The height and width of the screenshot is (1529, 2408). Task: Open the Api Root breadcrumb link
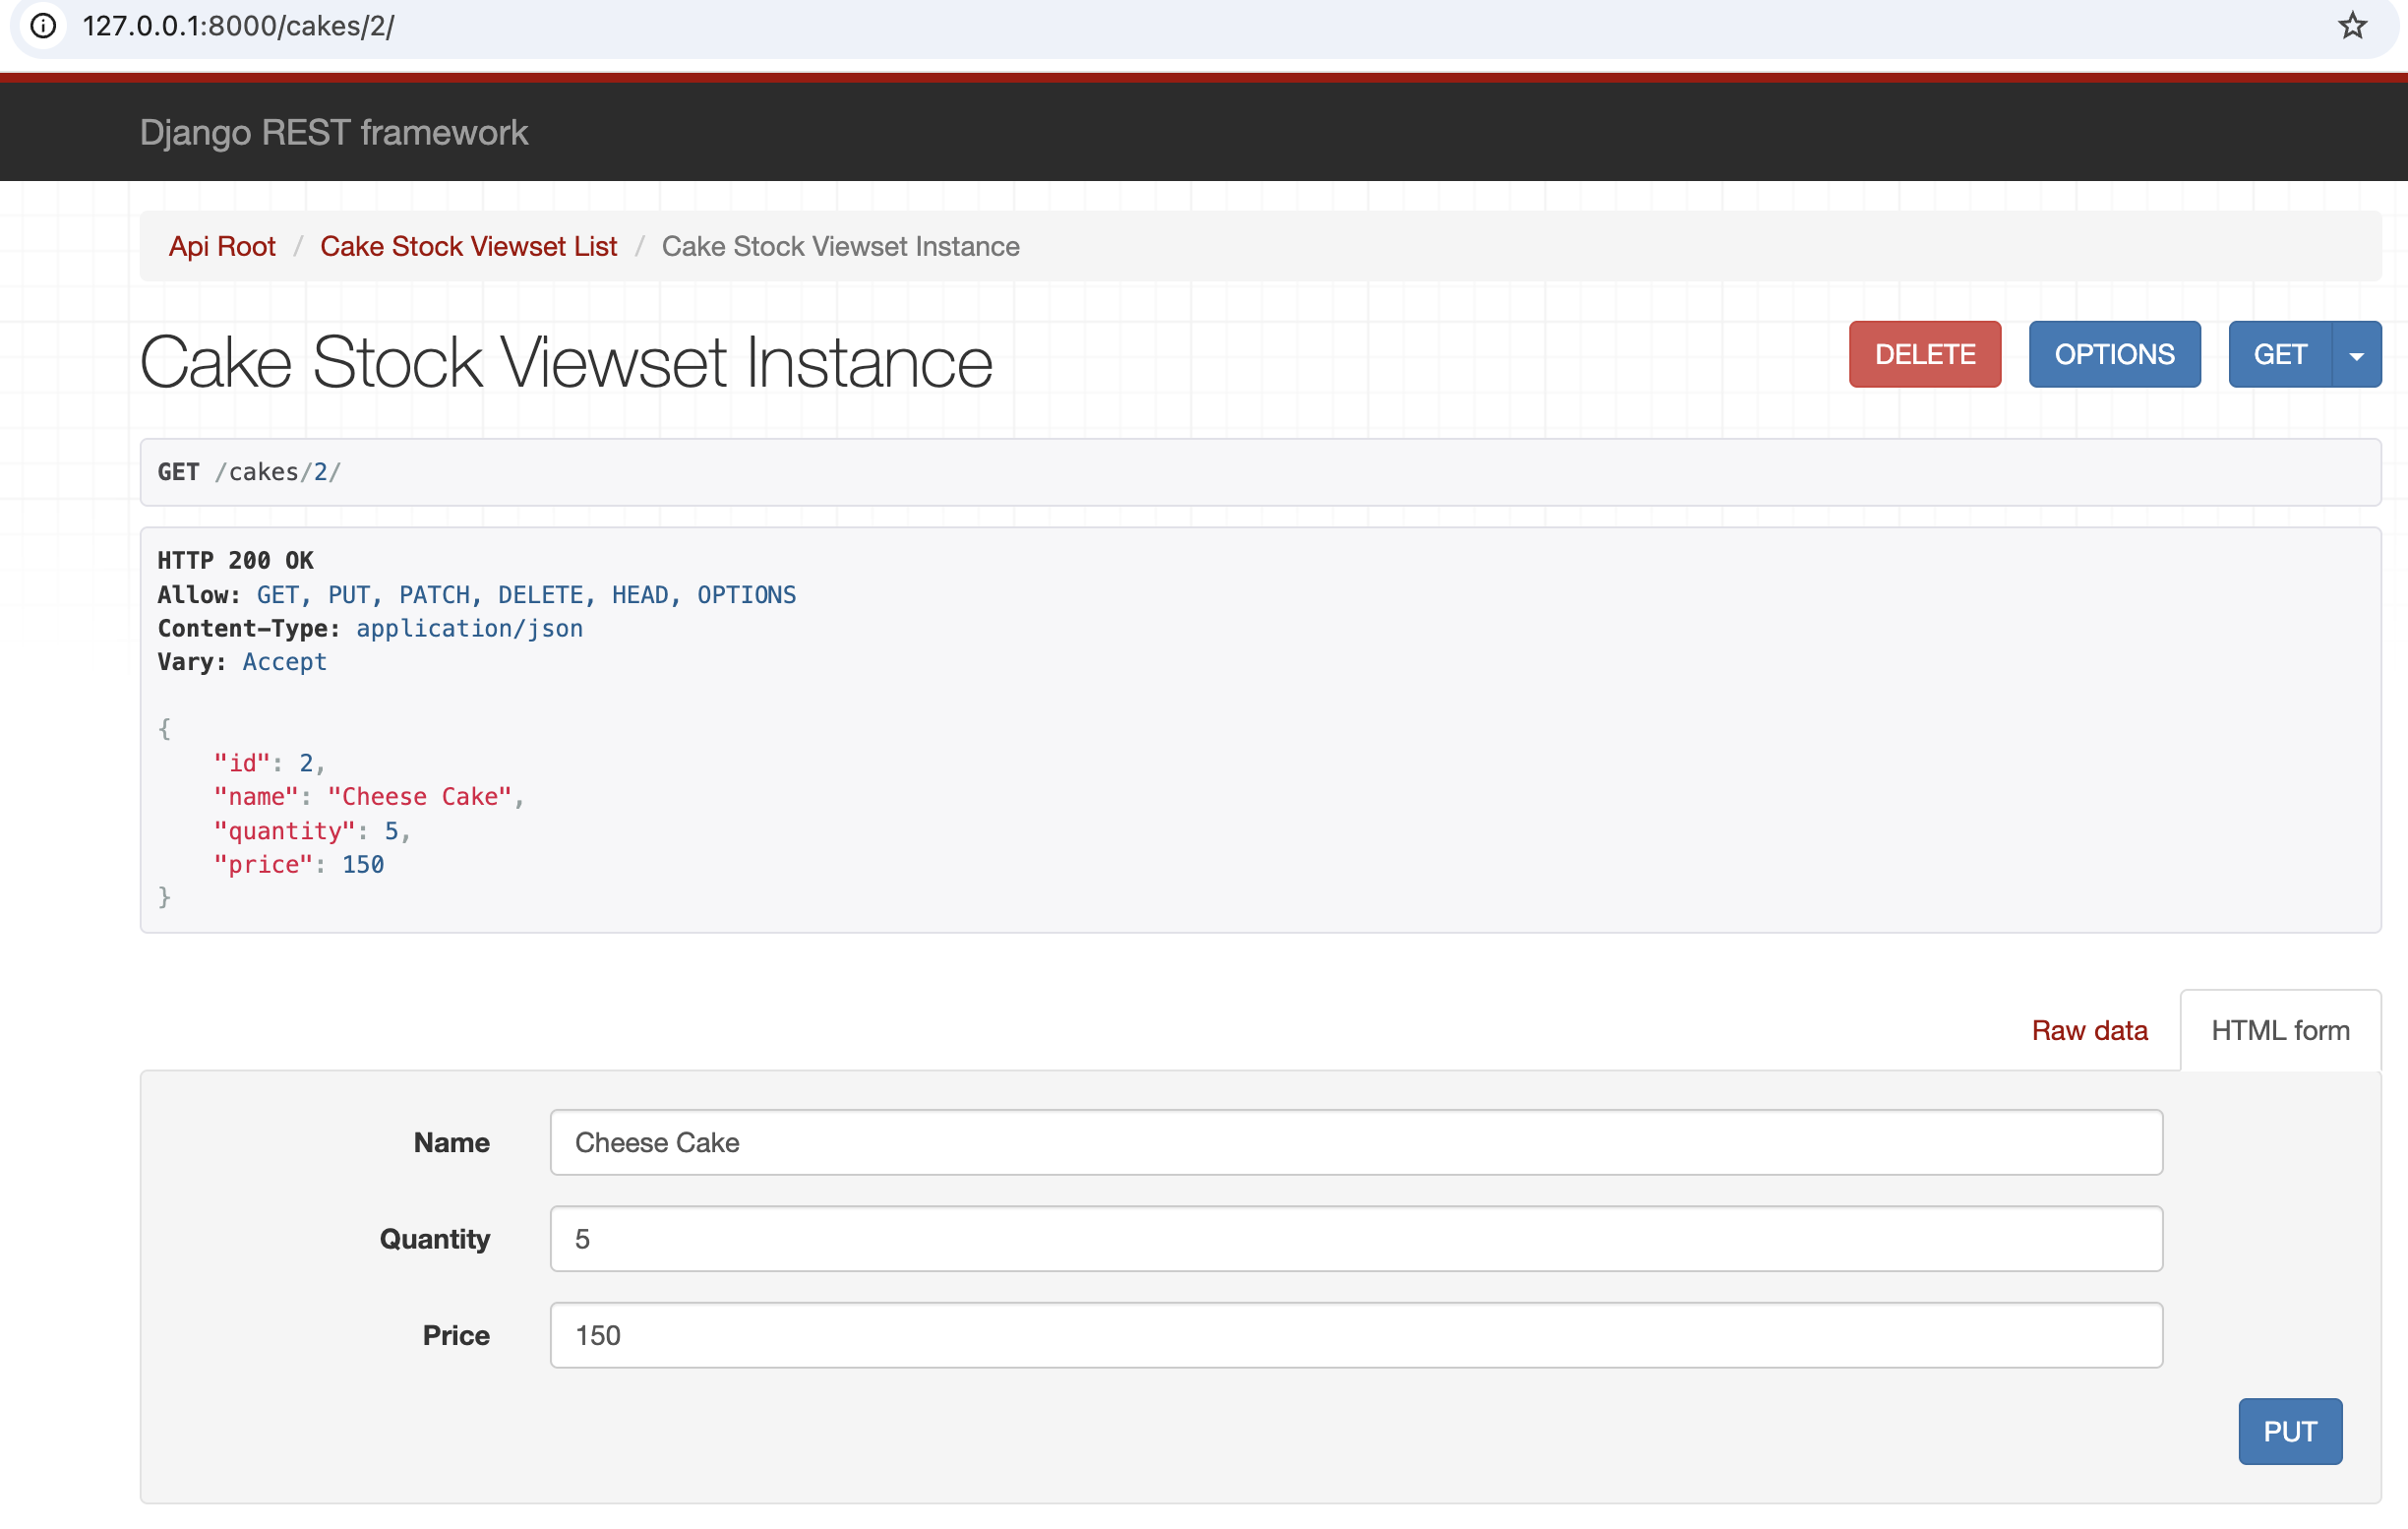222,246
